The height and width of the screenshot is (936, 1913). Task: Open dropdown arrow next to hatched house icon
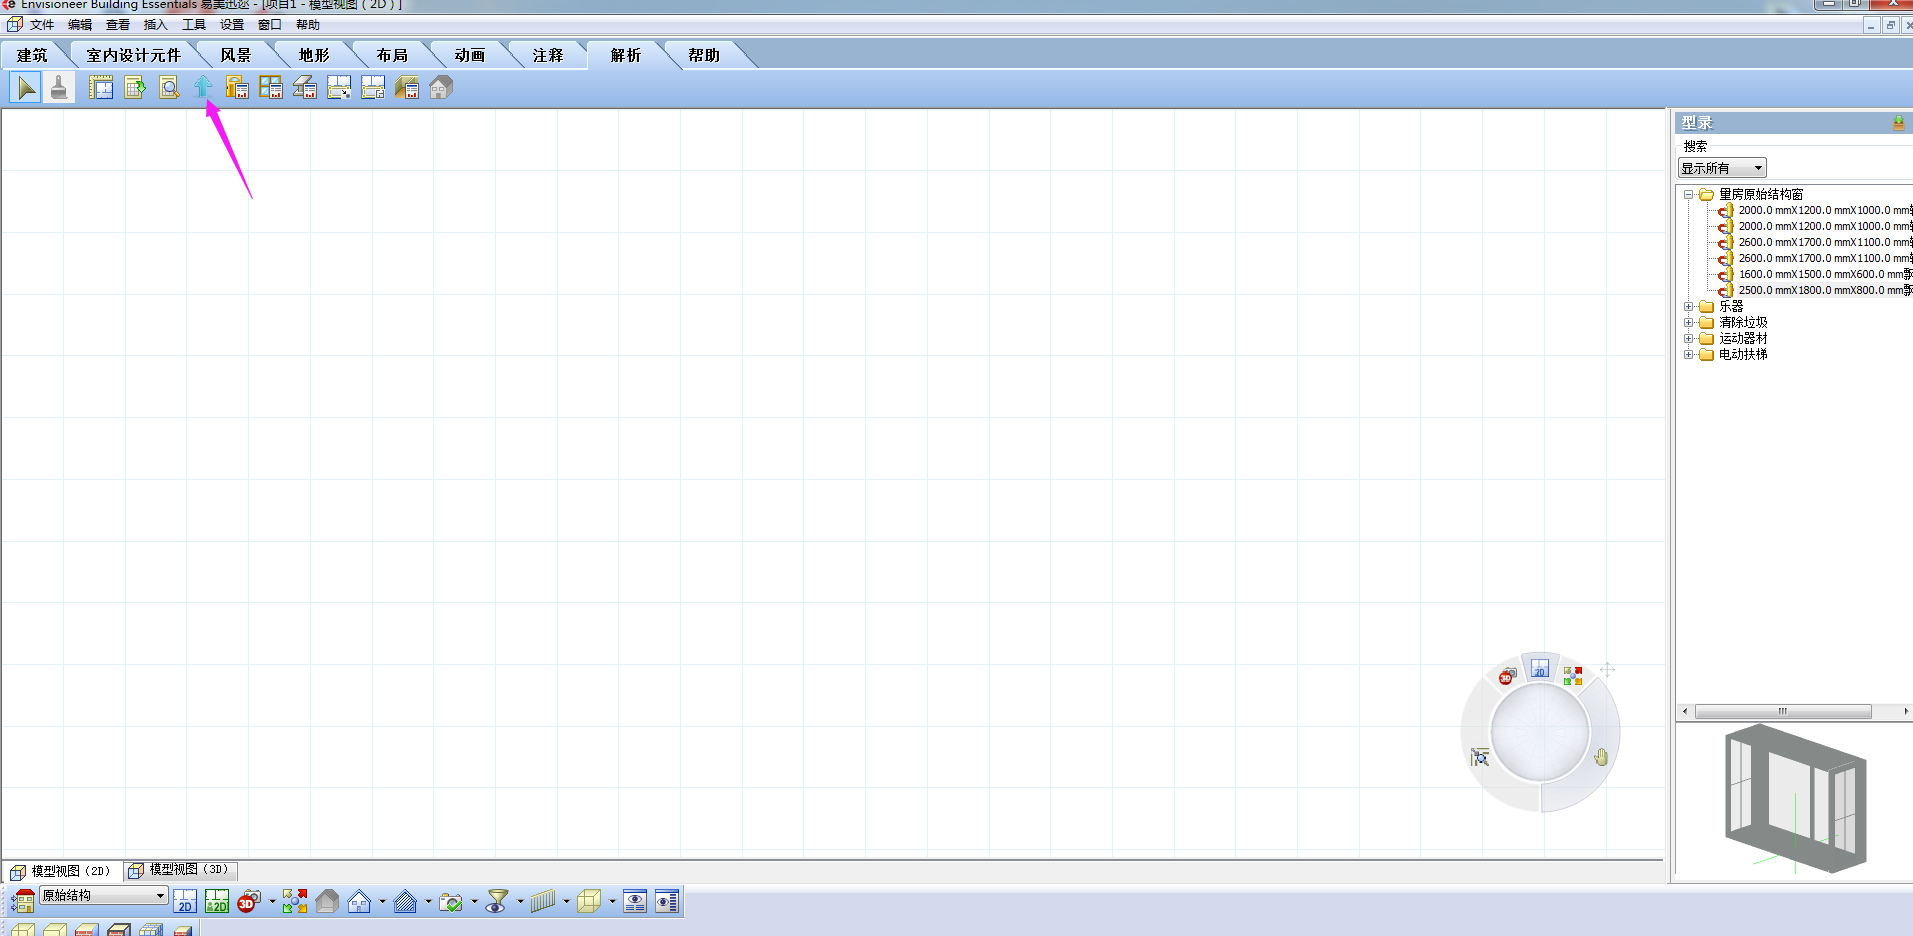point(428,902)
